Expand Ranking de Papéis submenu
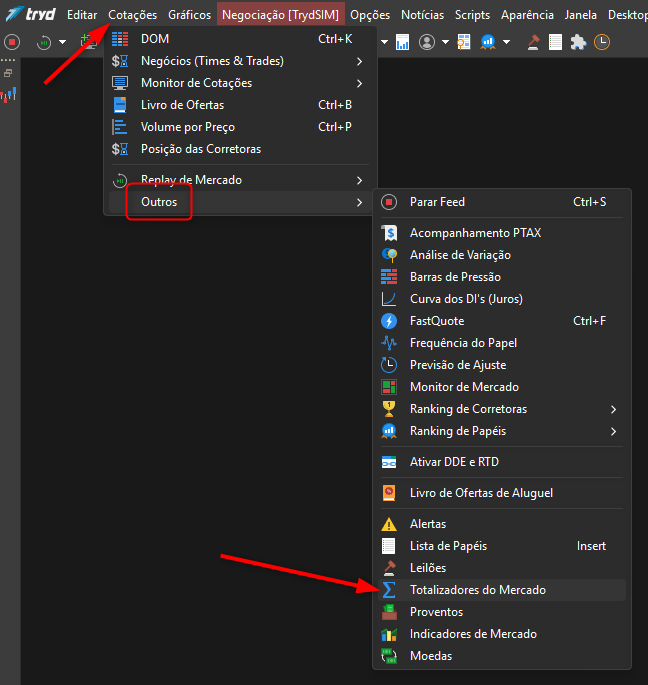 (502, 431)
